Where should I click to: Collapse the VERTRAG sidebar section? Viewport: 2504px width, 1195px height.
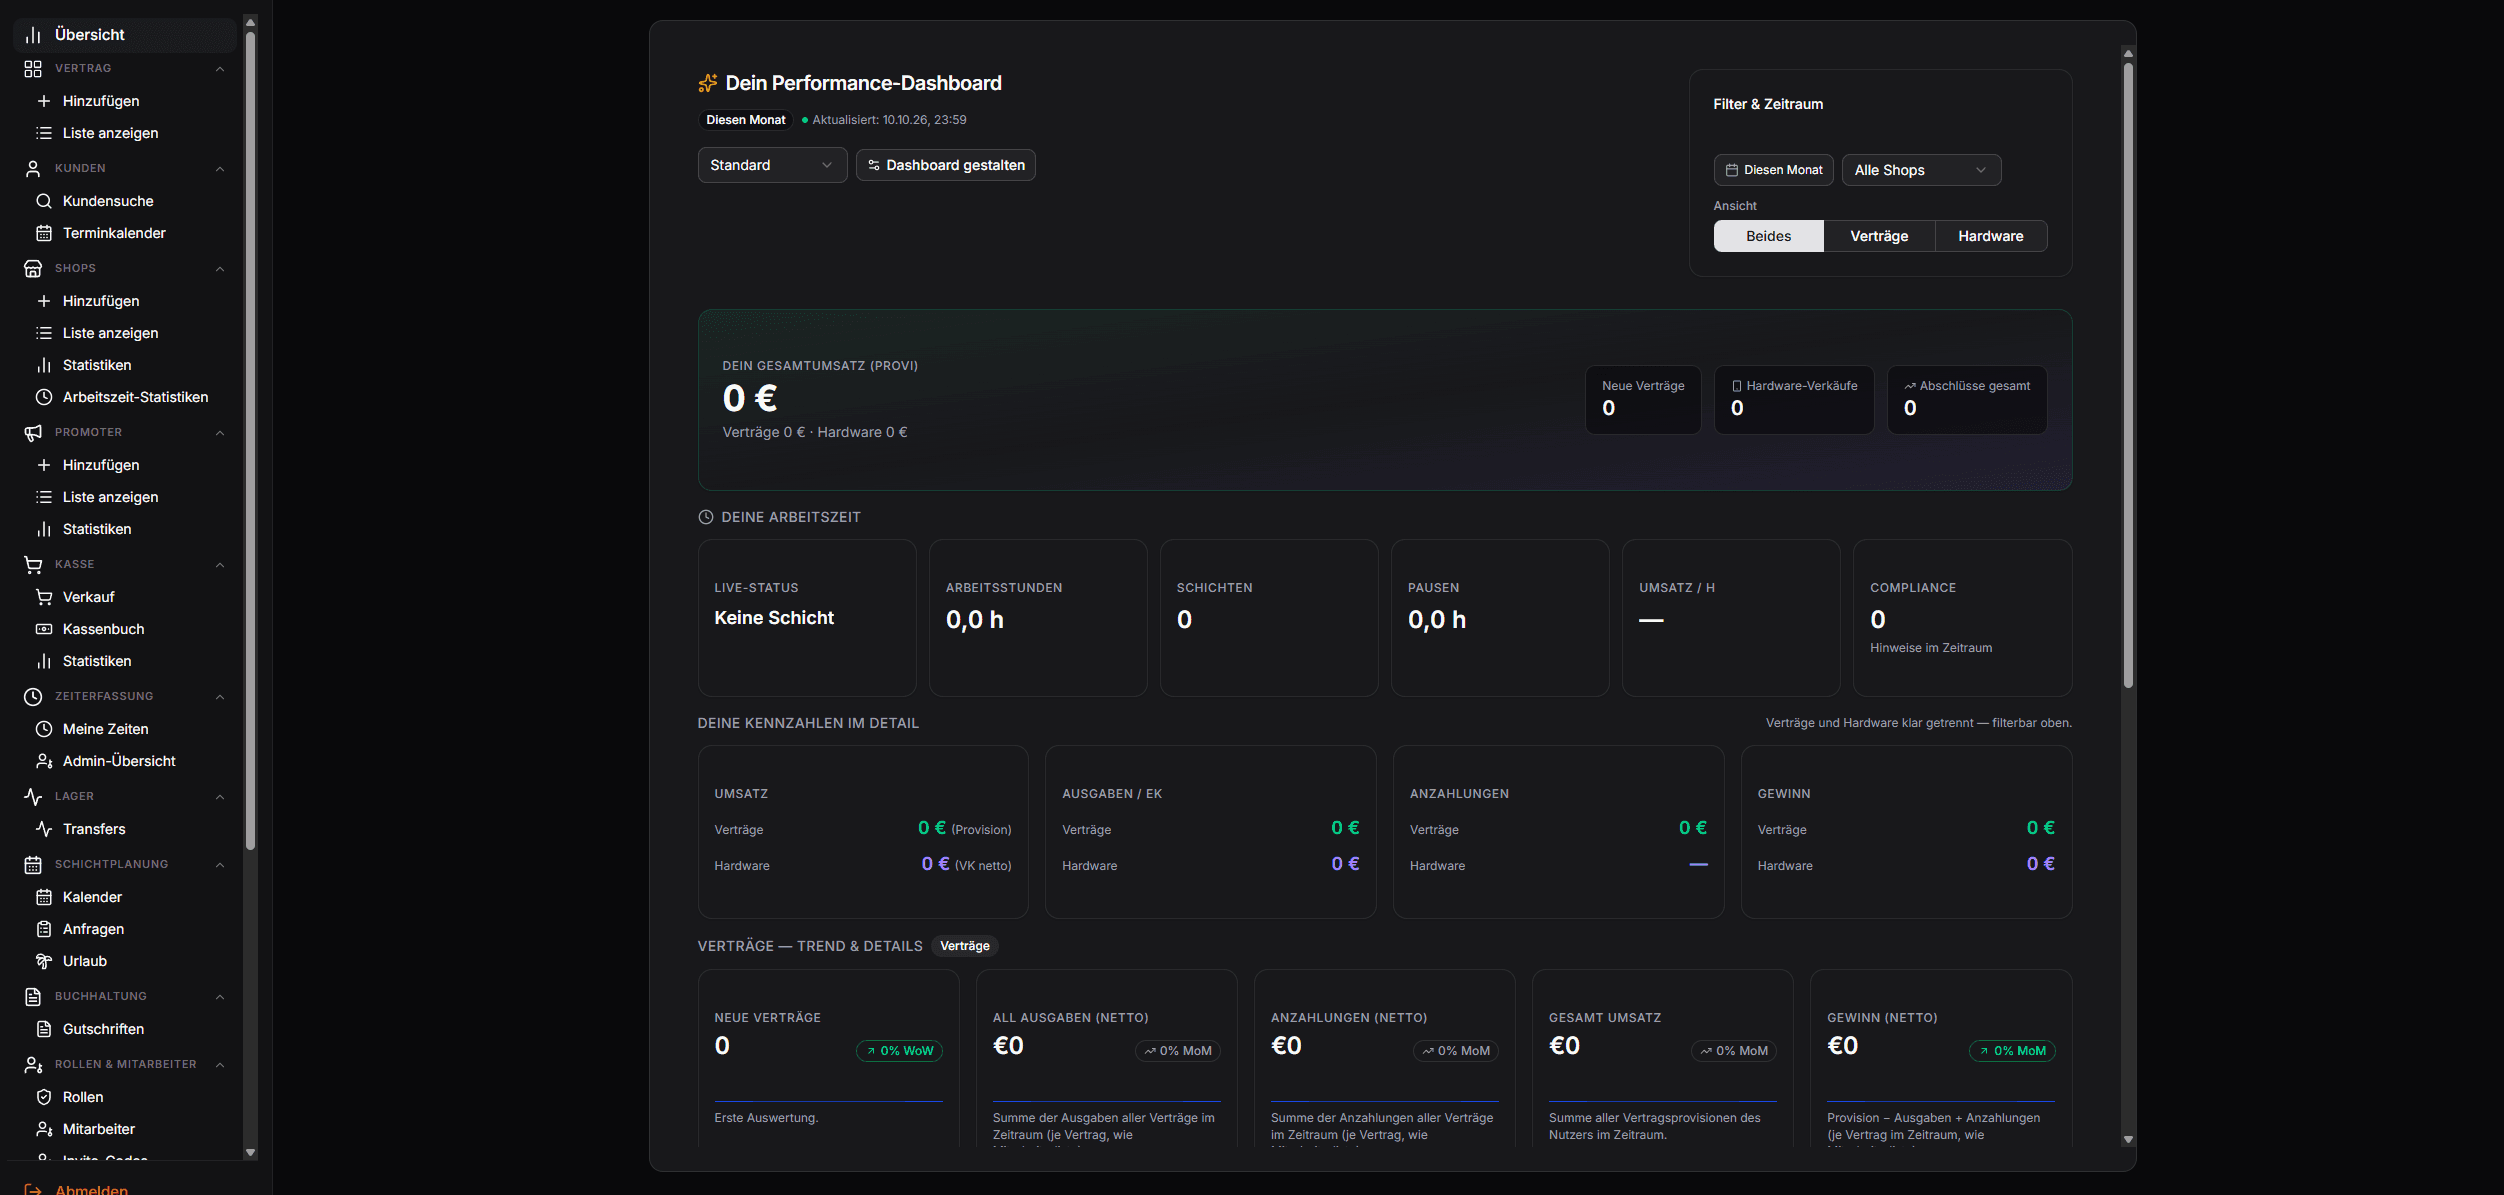220,69
